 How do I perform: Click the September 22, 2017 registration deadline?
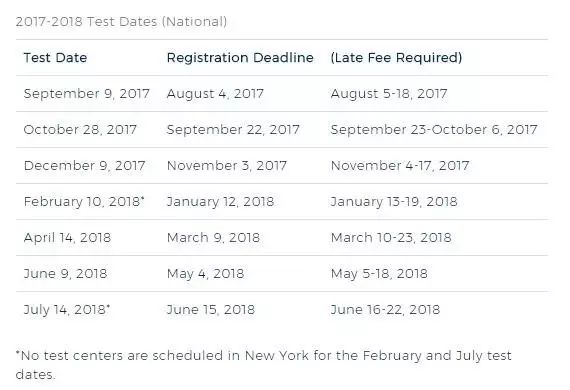233,129
